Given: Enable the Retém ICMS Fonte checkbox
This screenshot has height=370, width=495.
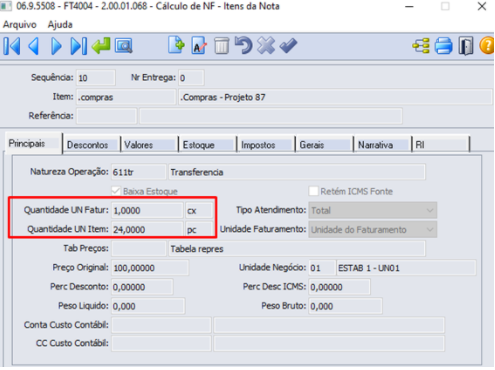Looking at the screenshot, I should click(313, 191).
